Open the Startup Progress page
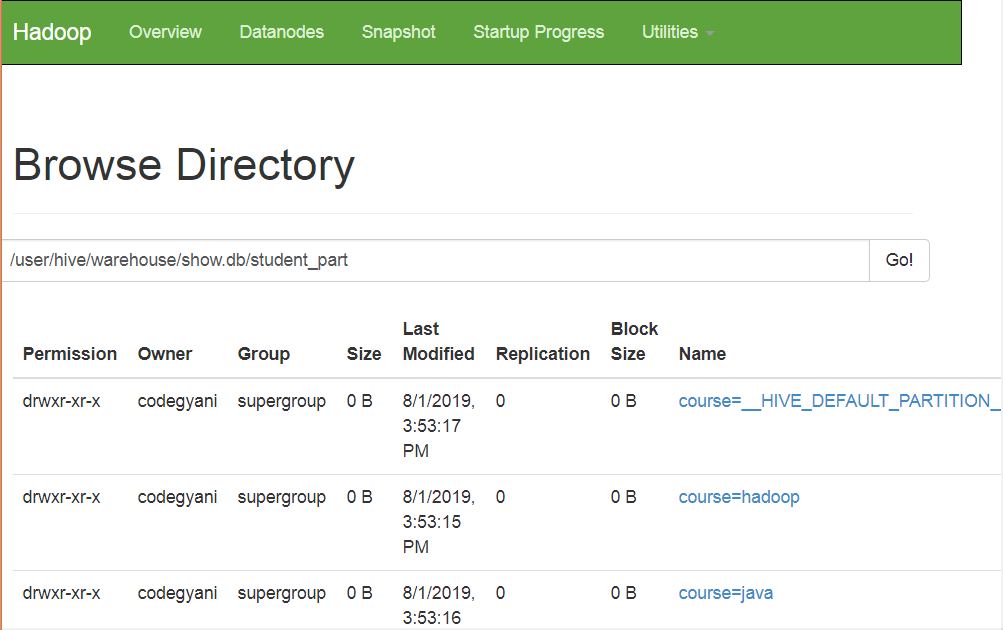 pos(538,32)
